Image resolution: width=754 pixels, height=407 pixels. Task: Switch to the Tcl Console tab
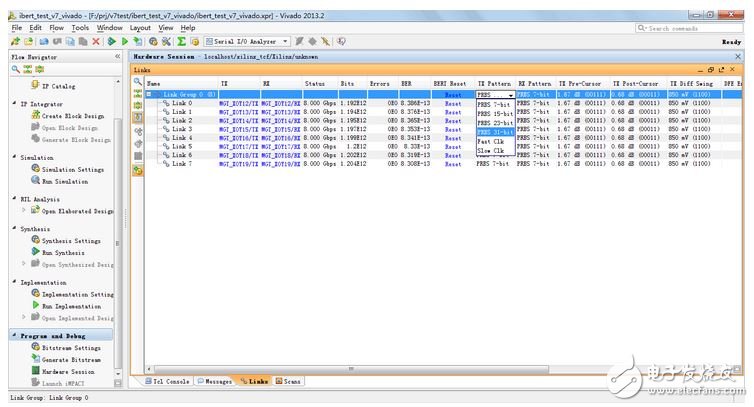[x=167, y=381]
